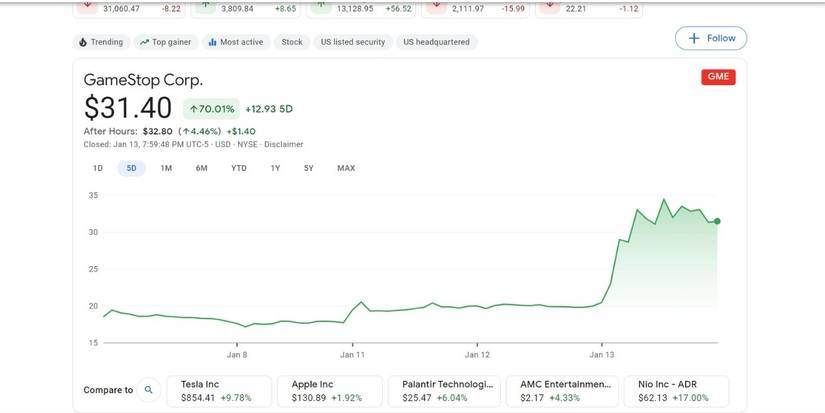Image resolution: width=825 pixels, height=413 pixels.
Task: Switch chart to 6M range
Action: pyautogui.click(x=202, y=168)
